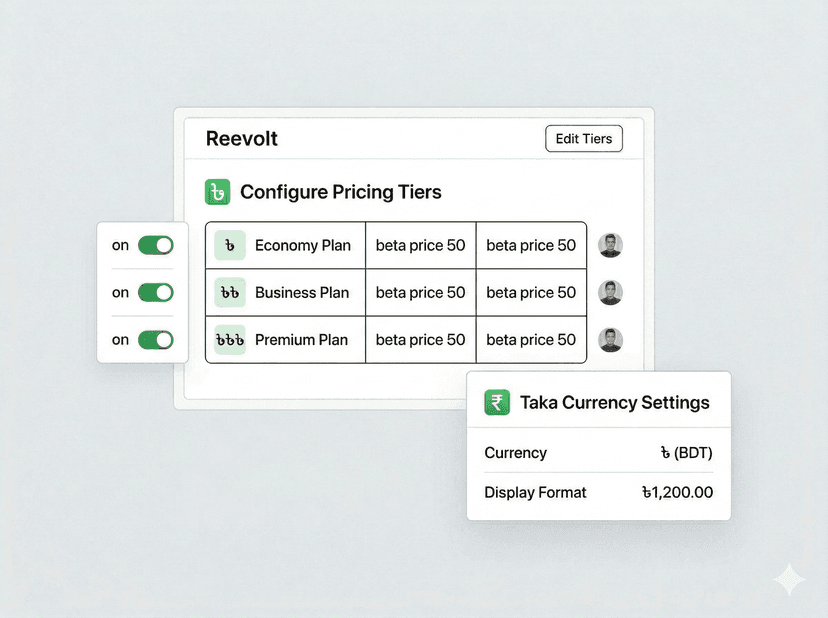Screen dimensions: 828x618
Task: Select the double taka icon for Business Plan
Action: (230, 292)
